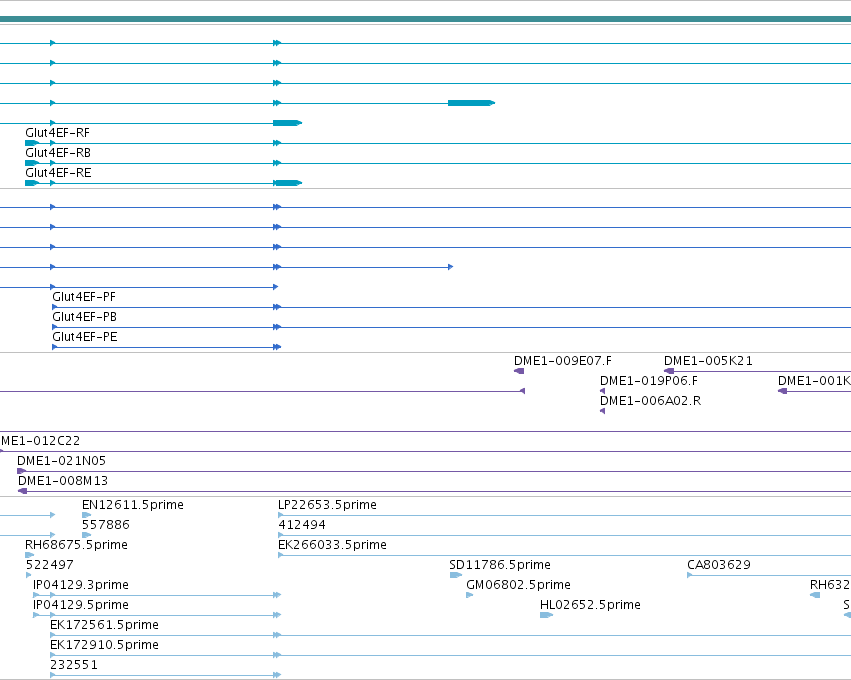The height and width of the screenshot is (680, 851).
Task: Click the teal reference sequence bar
Action: (x=426, y=20)
